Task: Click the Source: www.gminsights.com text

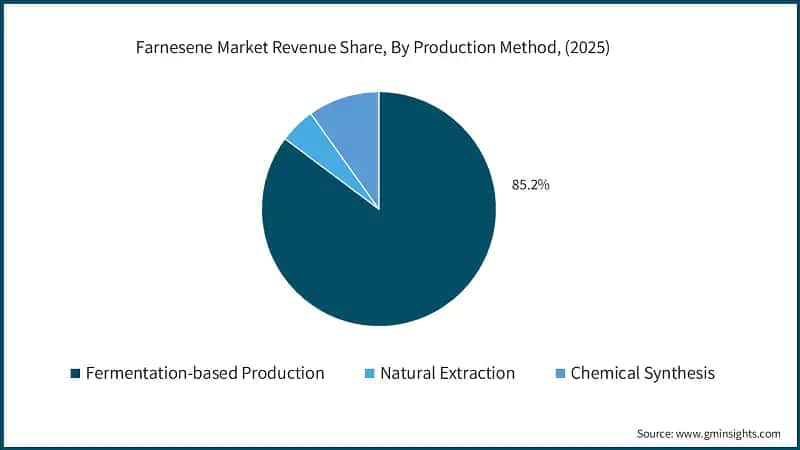Action: click(709, 434)
